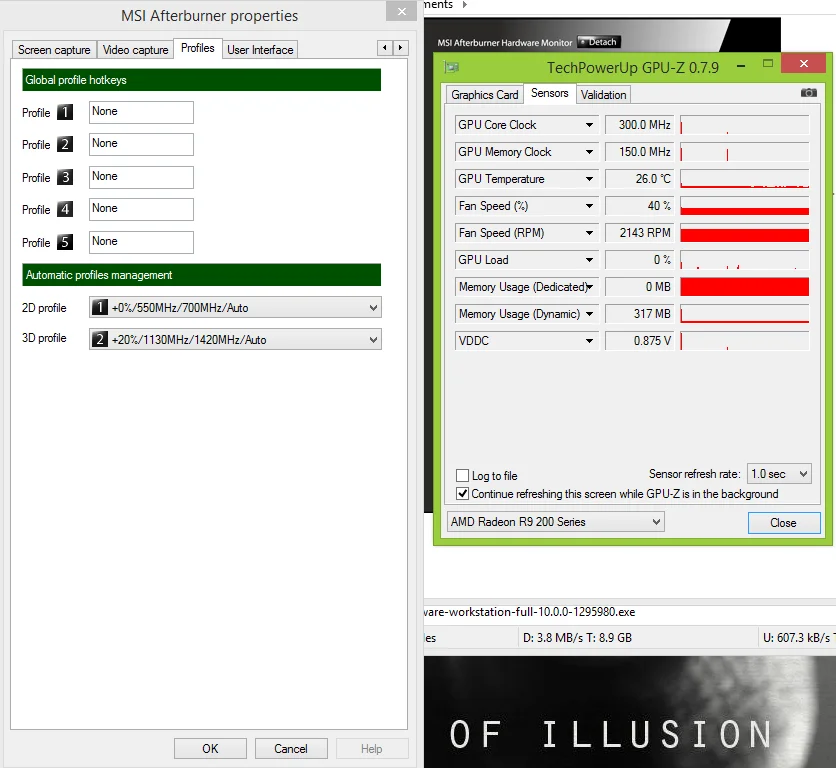Click the Profile 5 hotkey field
The image size is (836, 768).
[141, 243]
